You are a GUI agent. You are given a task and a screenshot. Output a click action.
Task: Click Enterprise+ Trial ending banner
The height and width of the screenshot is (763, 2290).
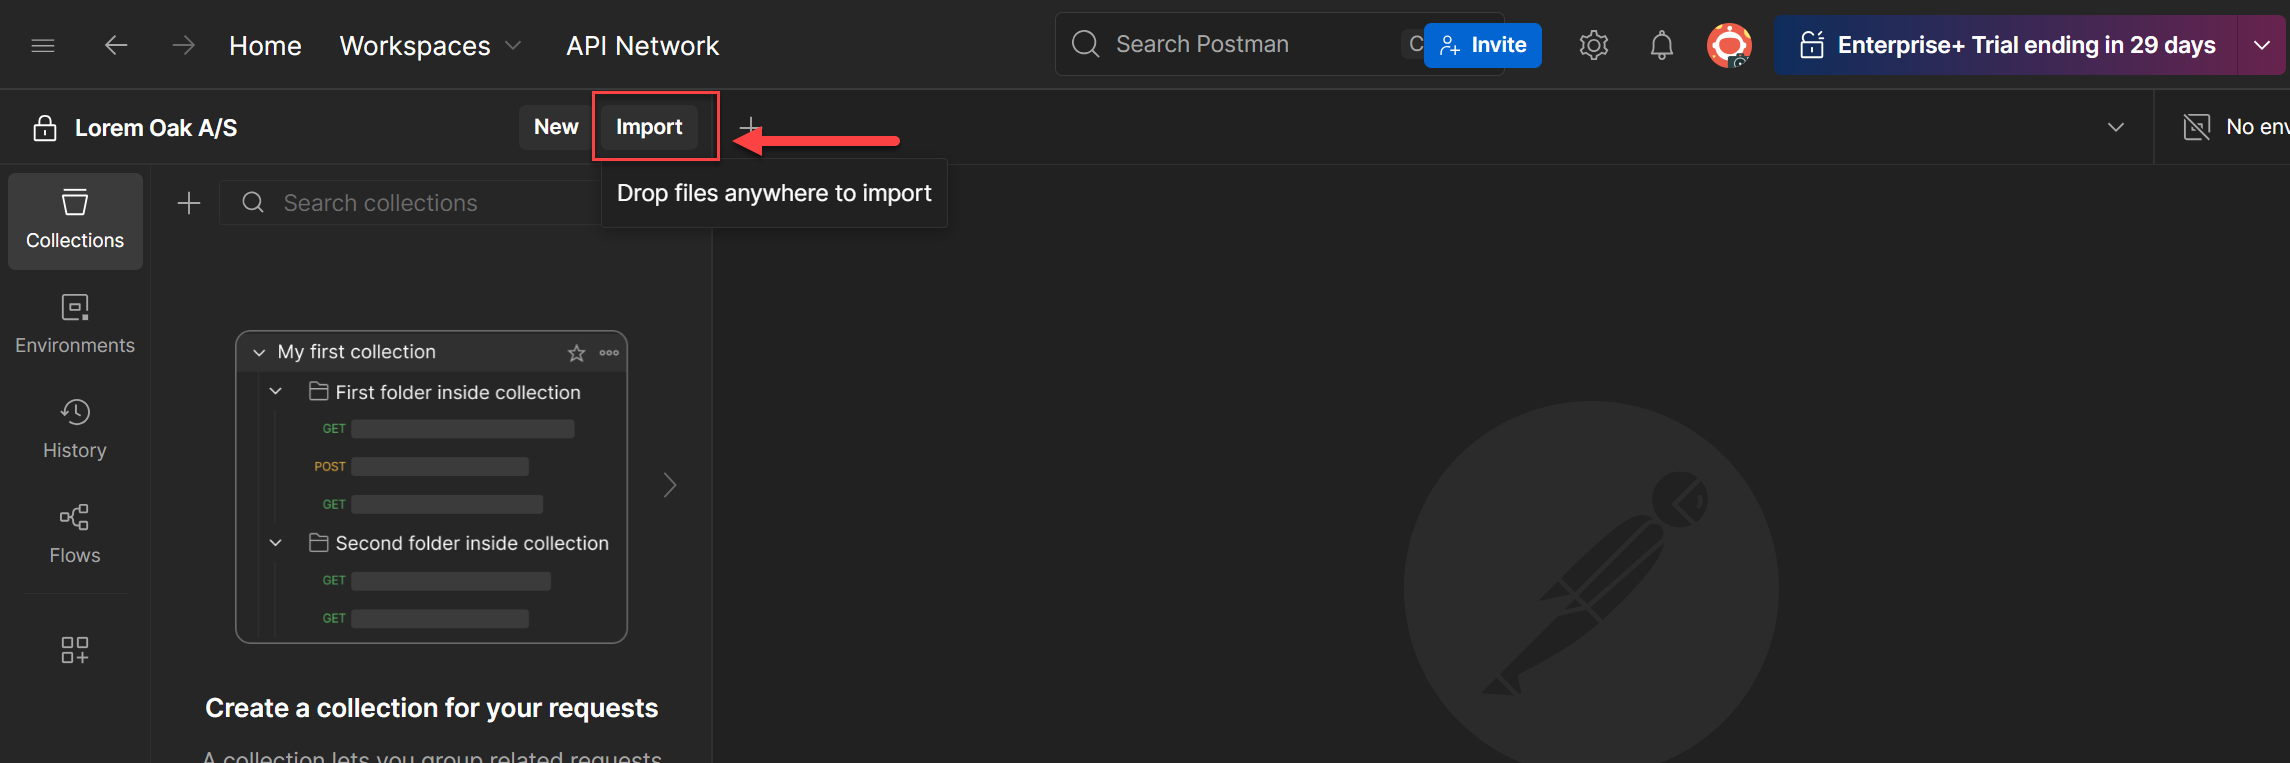[x=2006, y=45]
